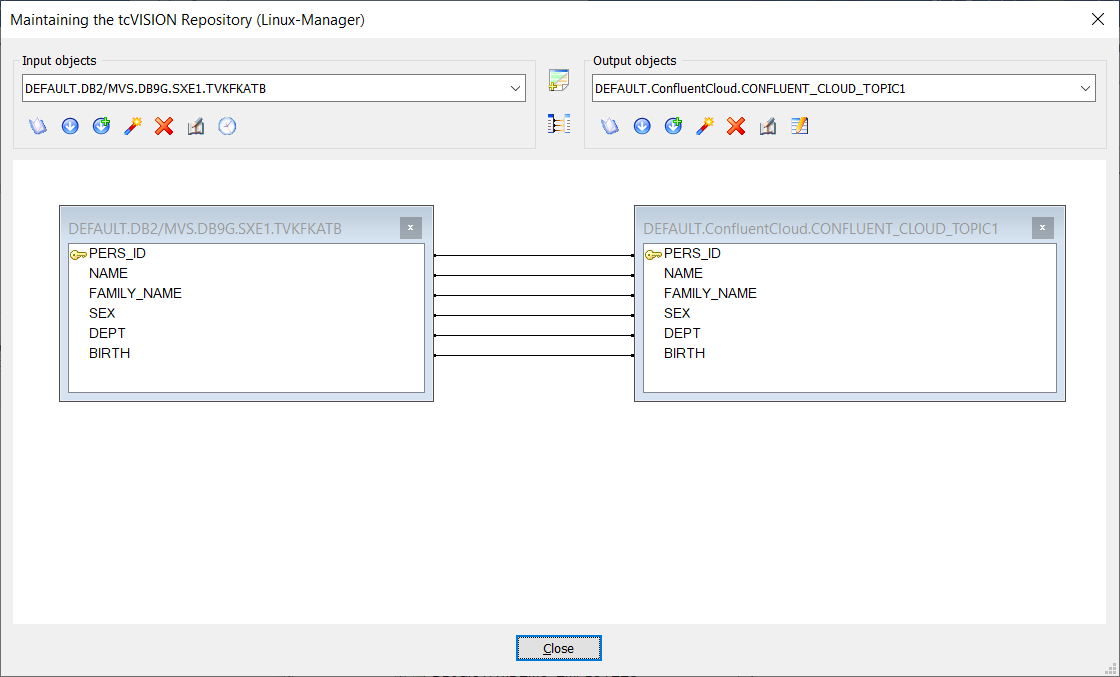
Task: Select BIRTH in the input TVKFKATB box
Action: coord(109,353)
